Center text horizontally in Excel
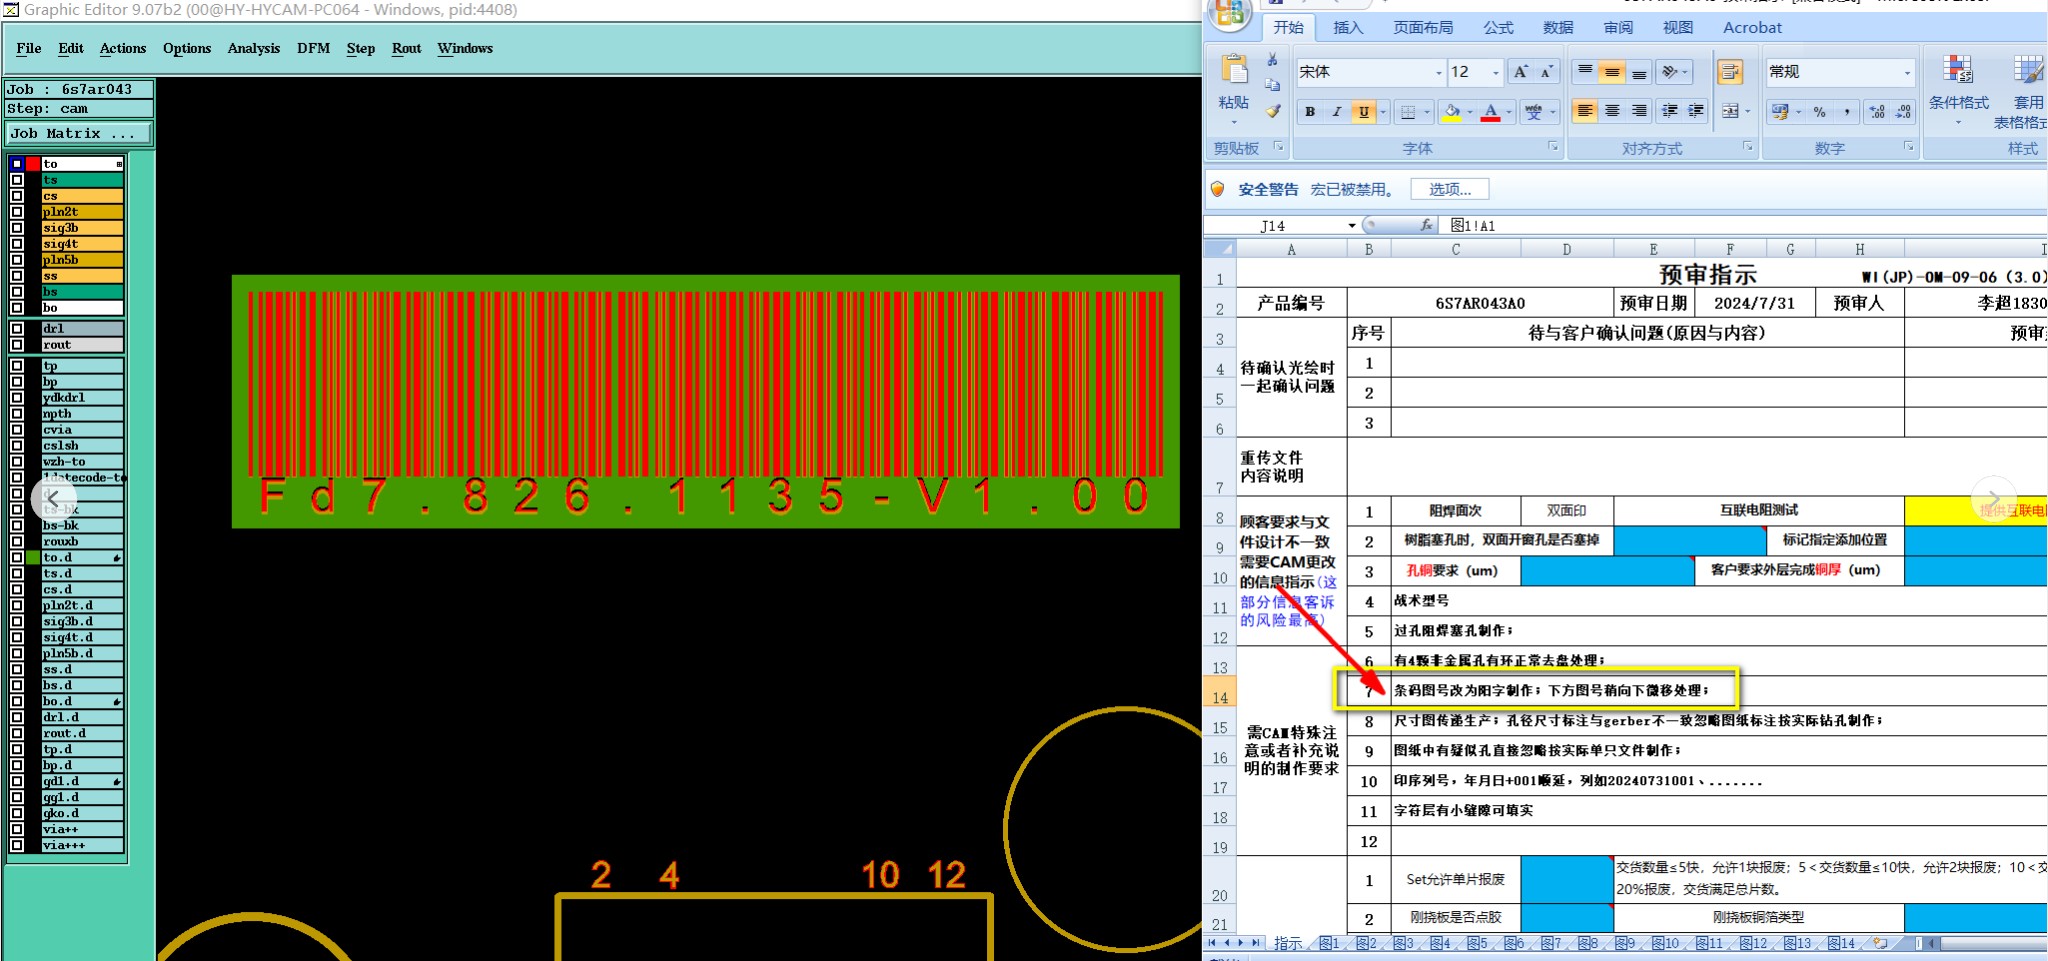The image size is (2048, 961). coord(1612,111)
